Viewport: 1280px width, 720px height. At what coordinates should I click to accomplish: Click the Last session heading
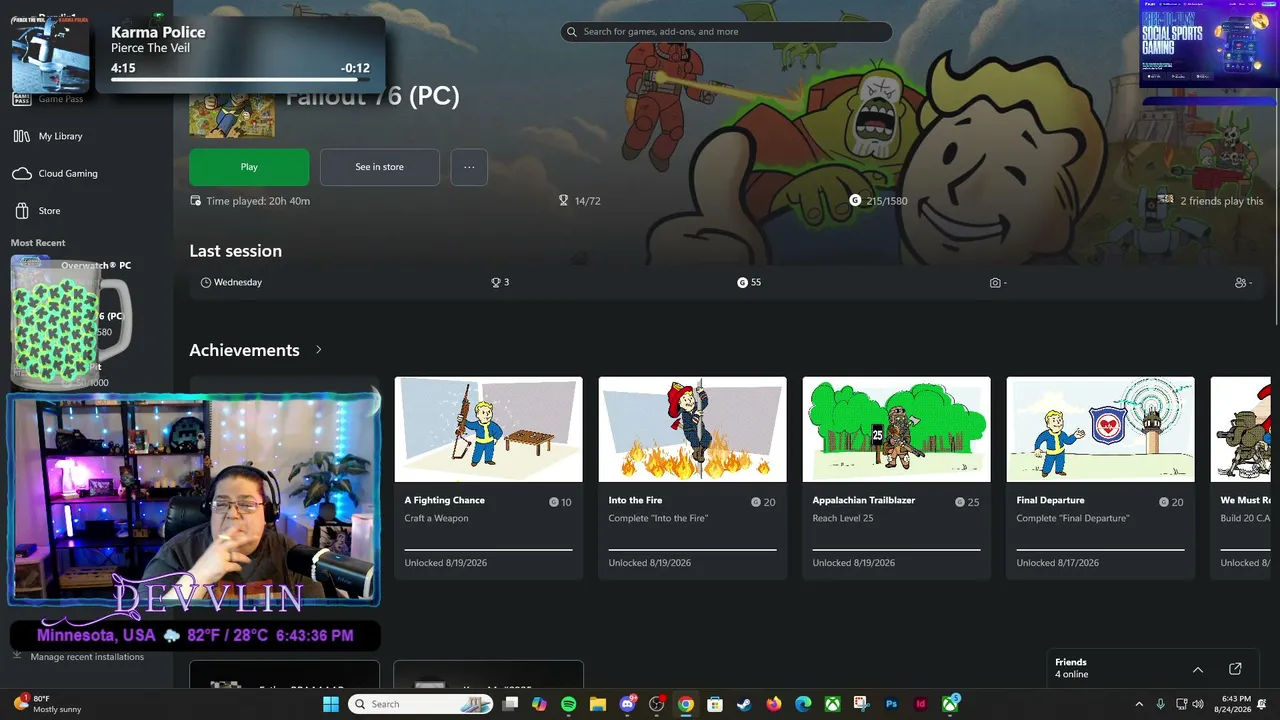point(236,251)
